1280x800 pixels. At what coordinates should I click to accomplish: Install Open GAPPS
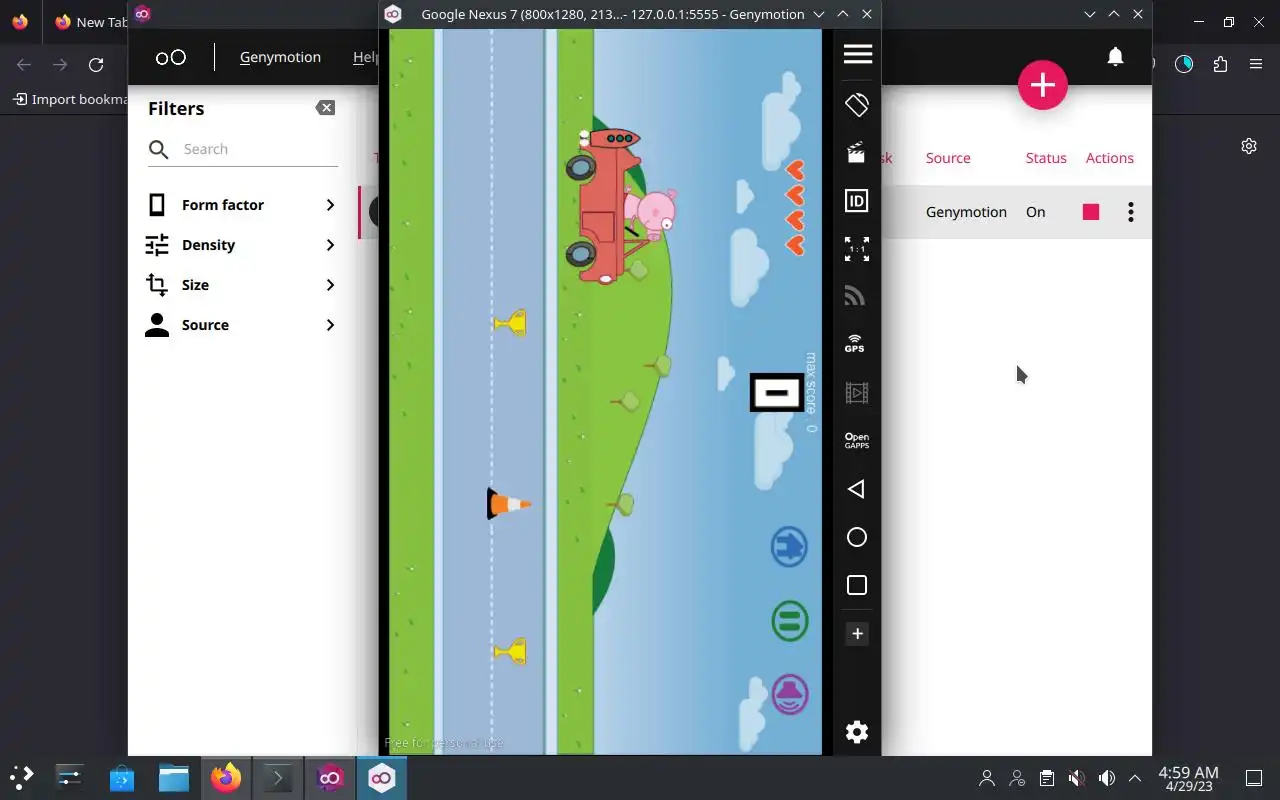(857, 440)
